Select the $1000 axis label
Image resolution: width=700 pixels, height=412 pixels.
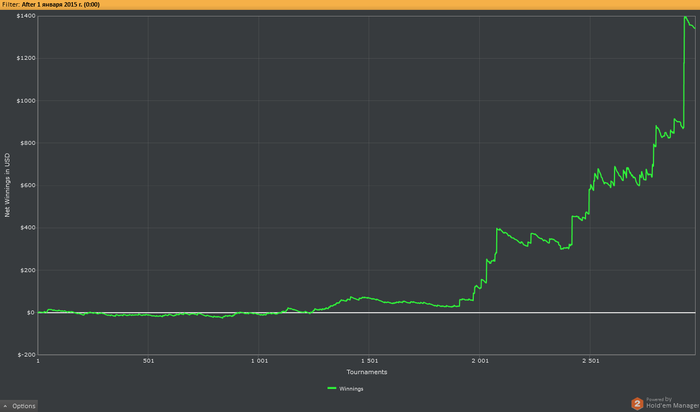click(x=26, y=101)
